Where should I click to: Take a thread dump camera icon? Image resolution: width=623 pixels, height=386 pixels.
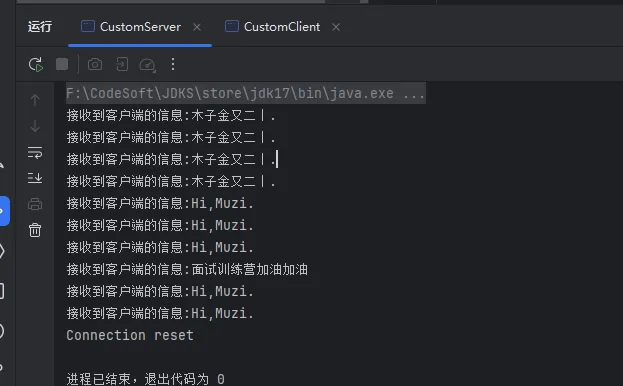point(95,64)
